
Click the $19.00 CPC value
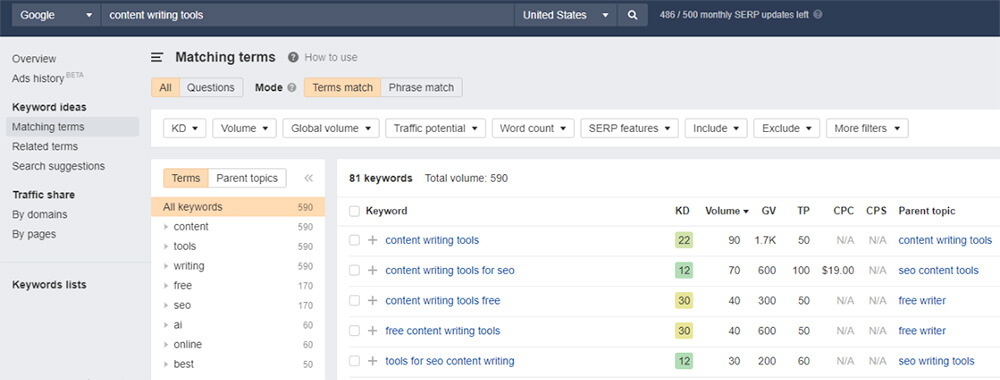(838, 270)
